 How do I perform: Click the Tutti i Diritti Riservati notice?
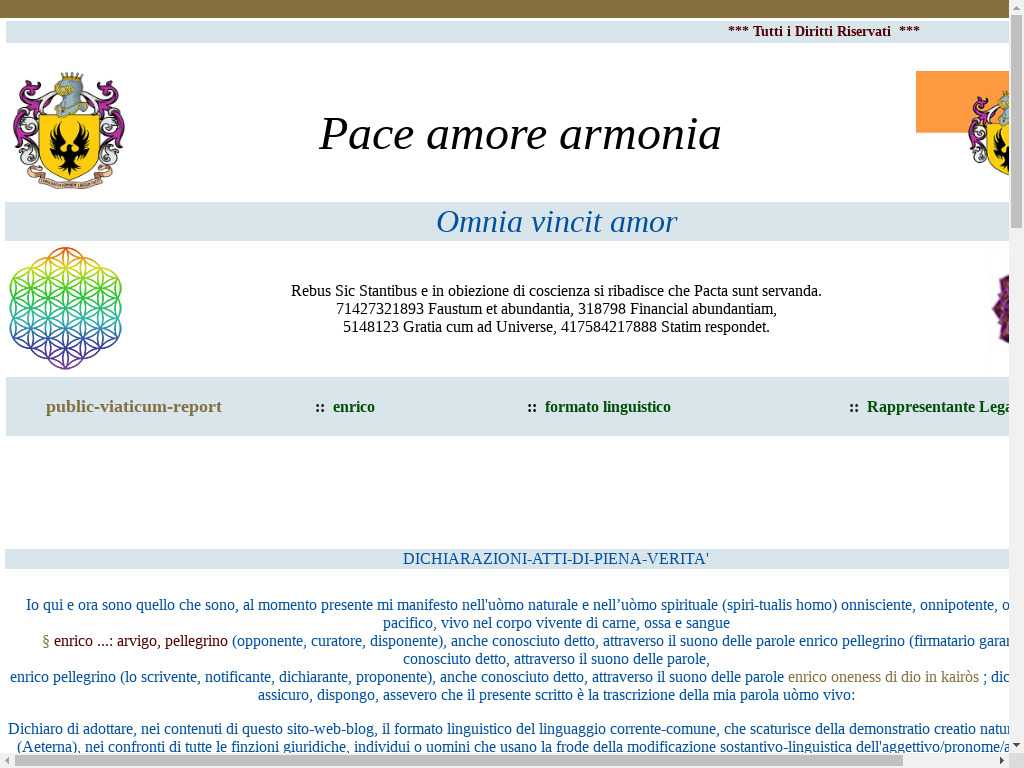(822, 32)
